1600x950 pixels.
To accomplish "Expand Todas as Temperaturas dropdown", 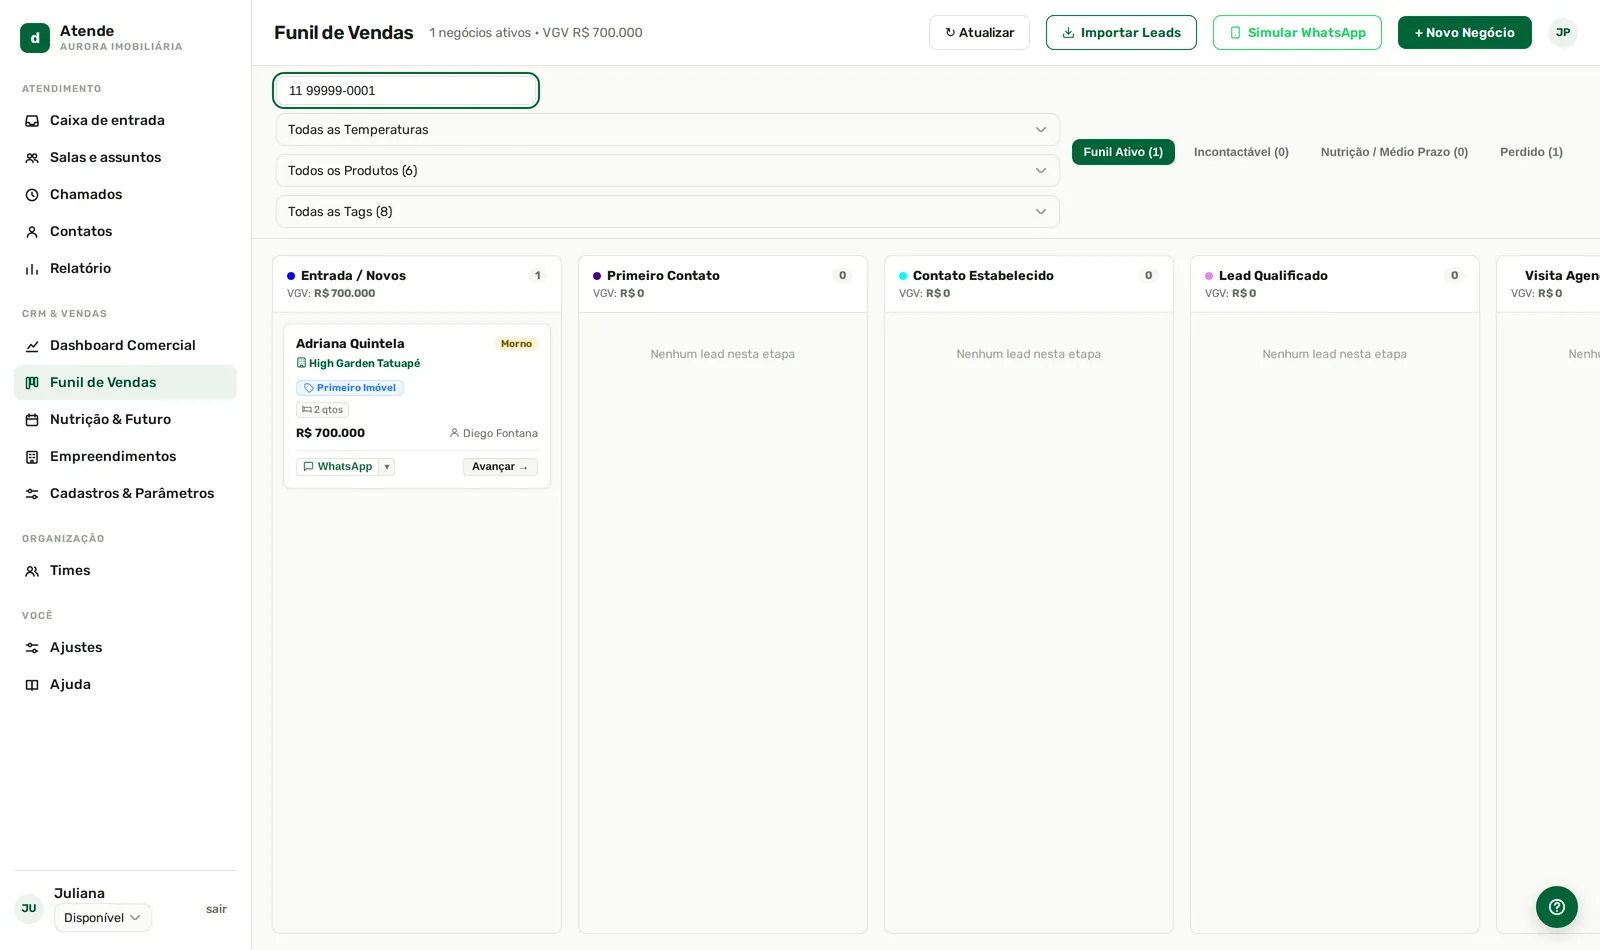I will click(x=667, y=130).
